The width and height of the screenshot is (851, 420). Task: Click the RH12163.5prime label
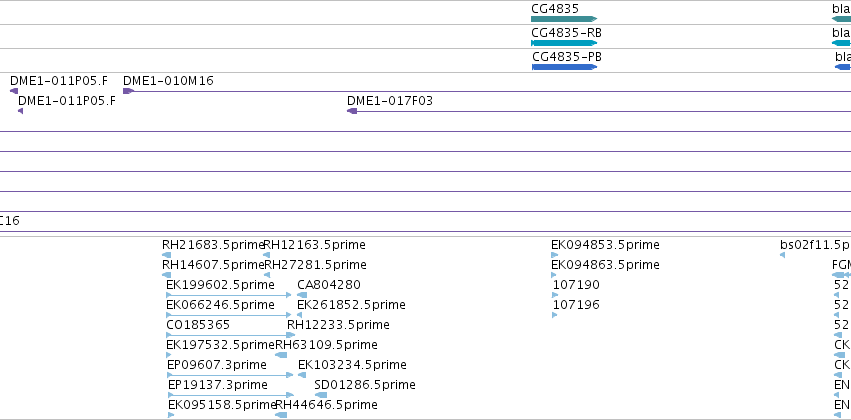click(315, 245)
